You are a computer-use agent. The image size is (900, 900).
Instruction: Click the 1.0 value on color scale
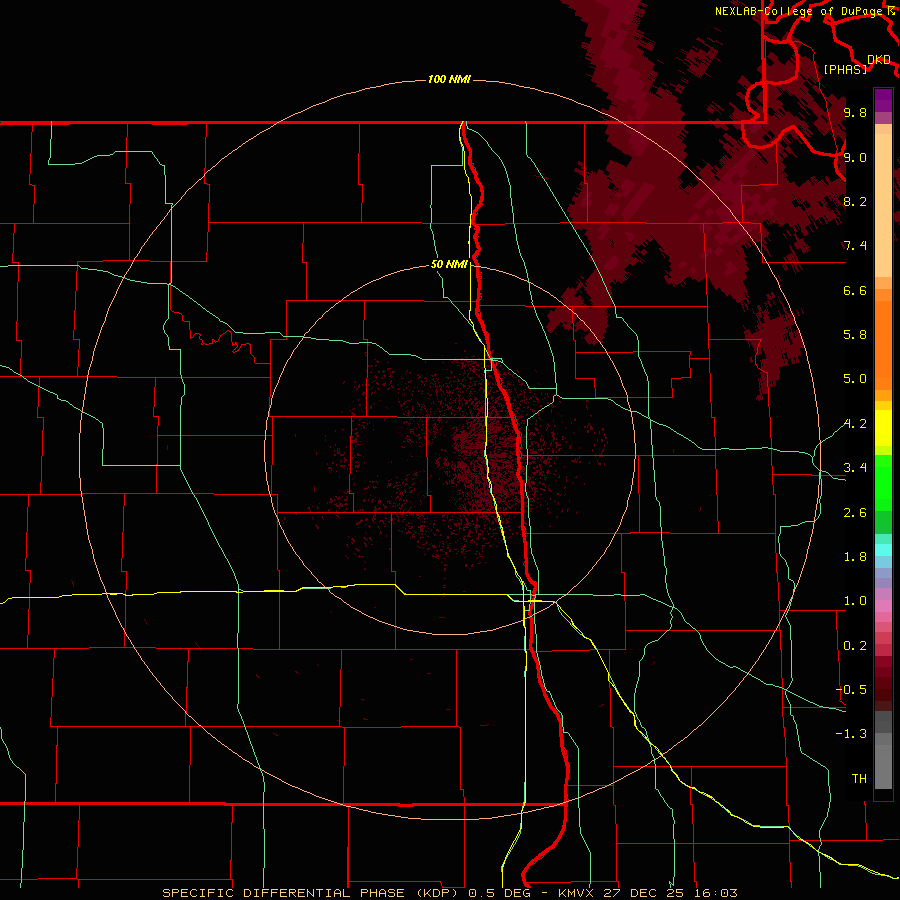pyautogui.click(x=855, y=601)
